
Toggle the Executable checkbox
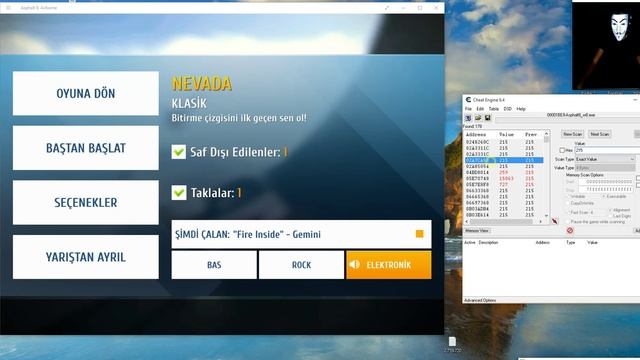pyautogui.click(x=604, y=196)
